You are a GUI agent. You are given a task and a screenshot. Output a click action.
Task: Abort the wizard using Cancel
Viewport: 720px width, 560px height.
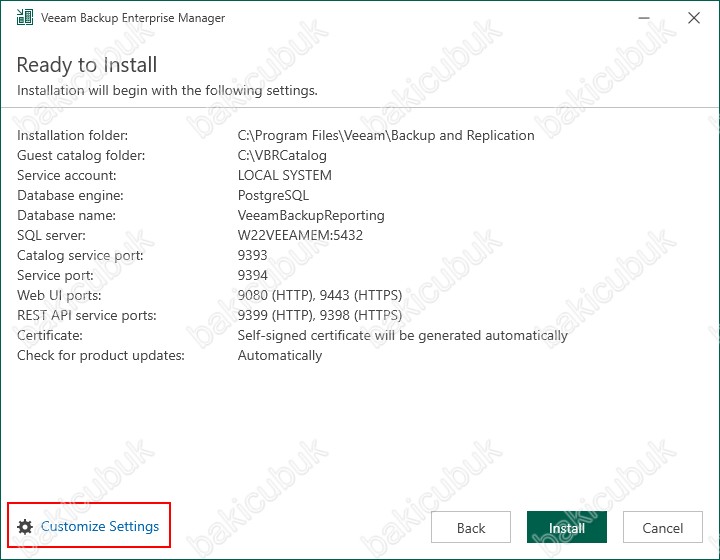[x=663, y=527]
